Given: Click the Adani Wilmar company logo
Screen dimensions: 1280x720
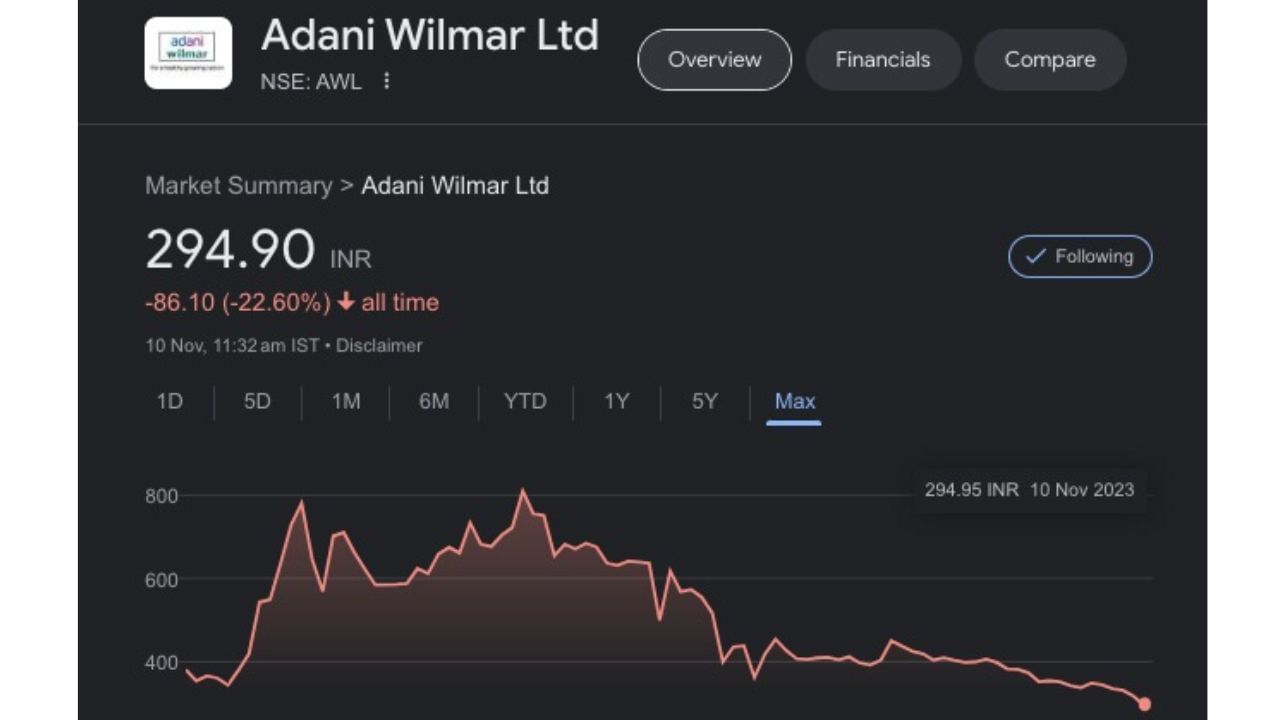Looking at the screenshot, I should click(188, 53).
